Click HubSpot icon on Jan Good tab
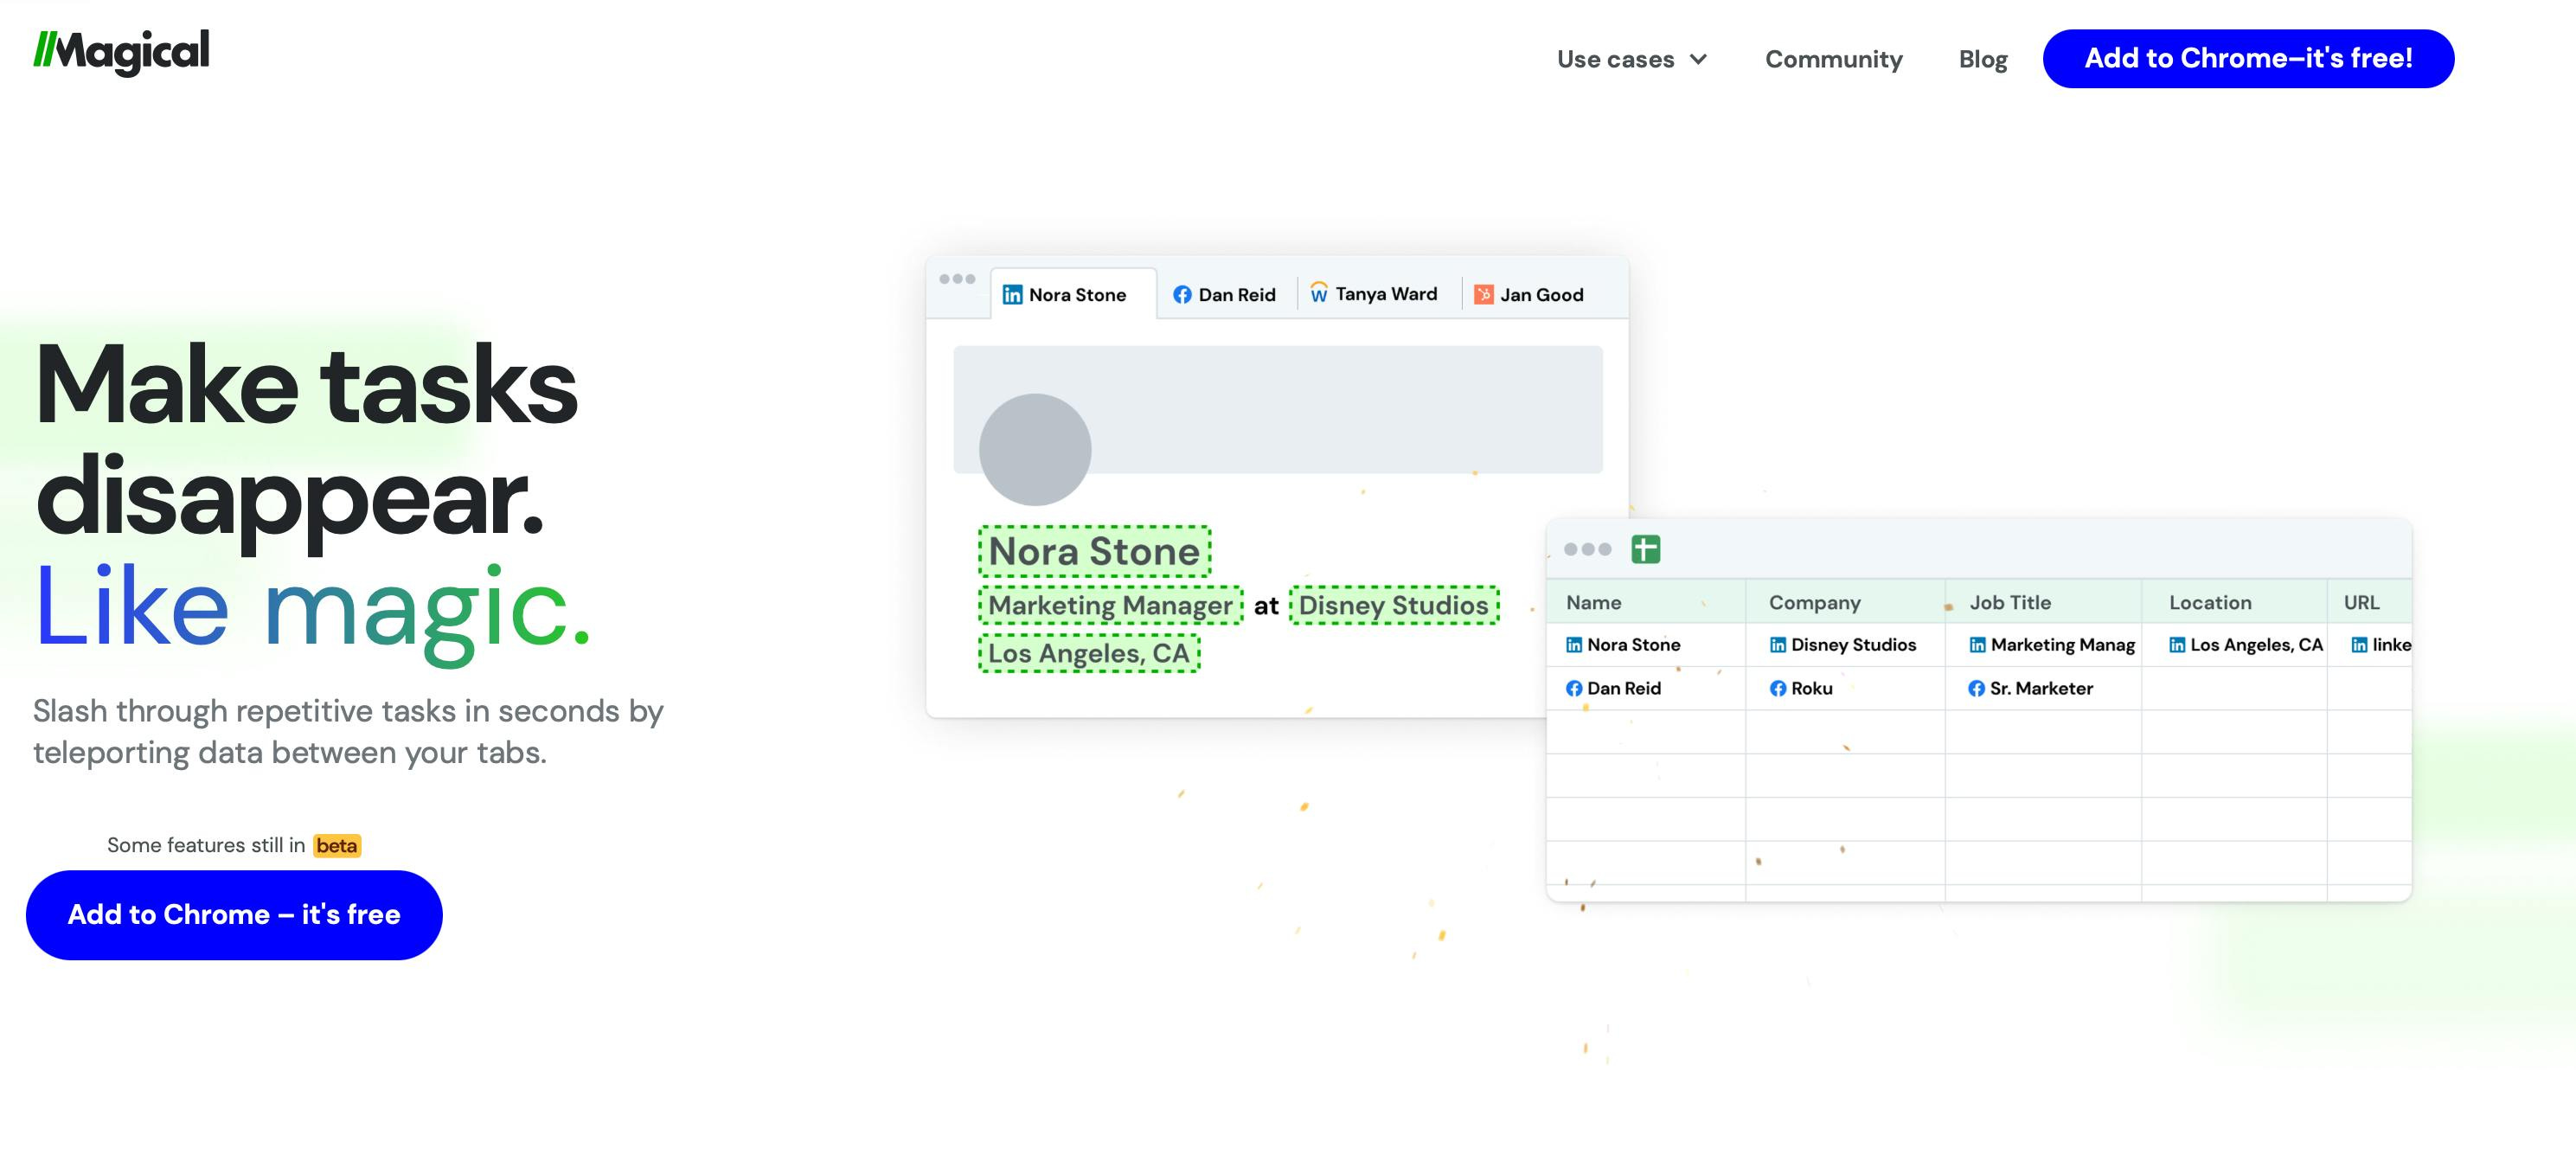This screenshot has height=1161, width=2576. (1483, 295)
